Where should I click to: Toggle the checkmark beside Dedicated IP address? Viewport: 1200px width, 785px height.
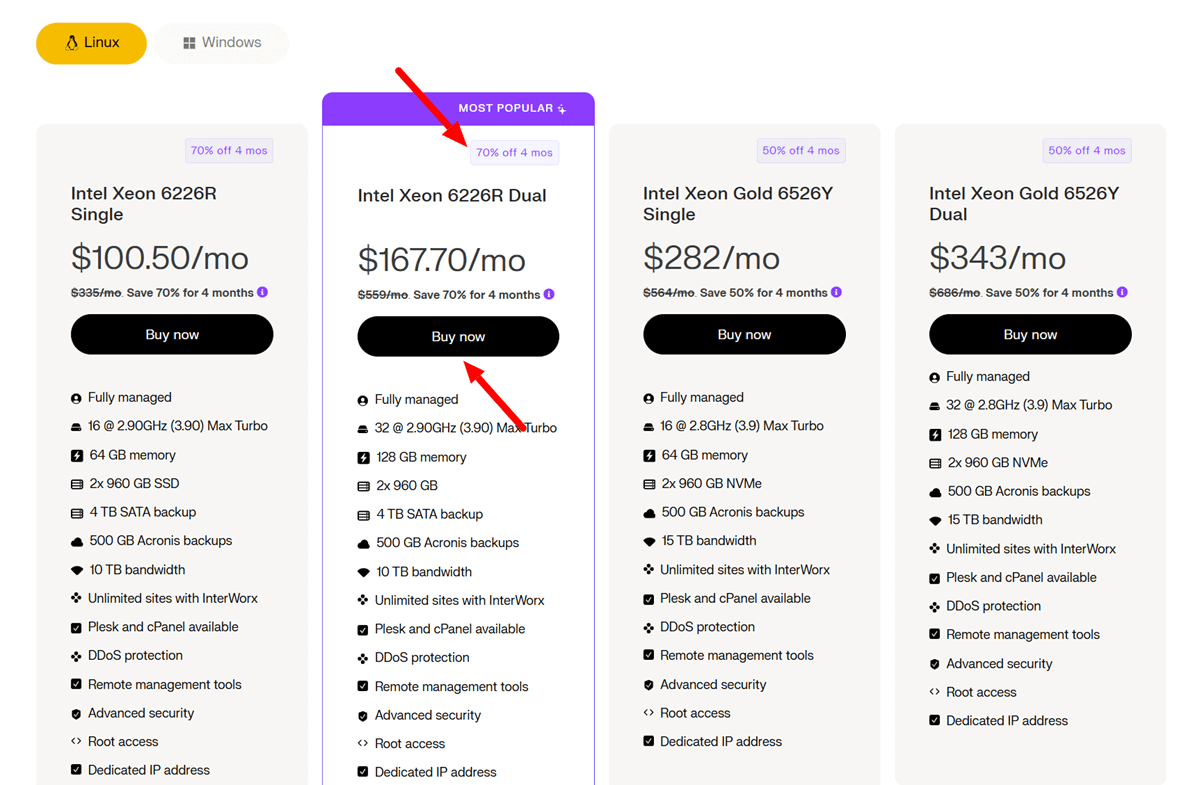point(362,771)
